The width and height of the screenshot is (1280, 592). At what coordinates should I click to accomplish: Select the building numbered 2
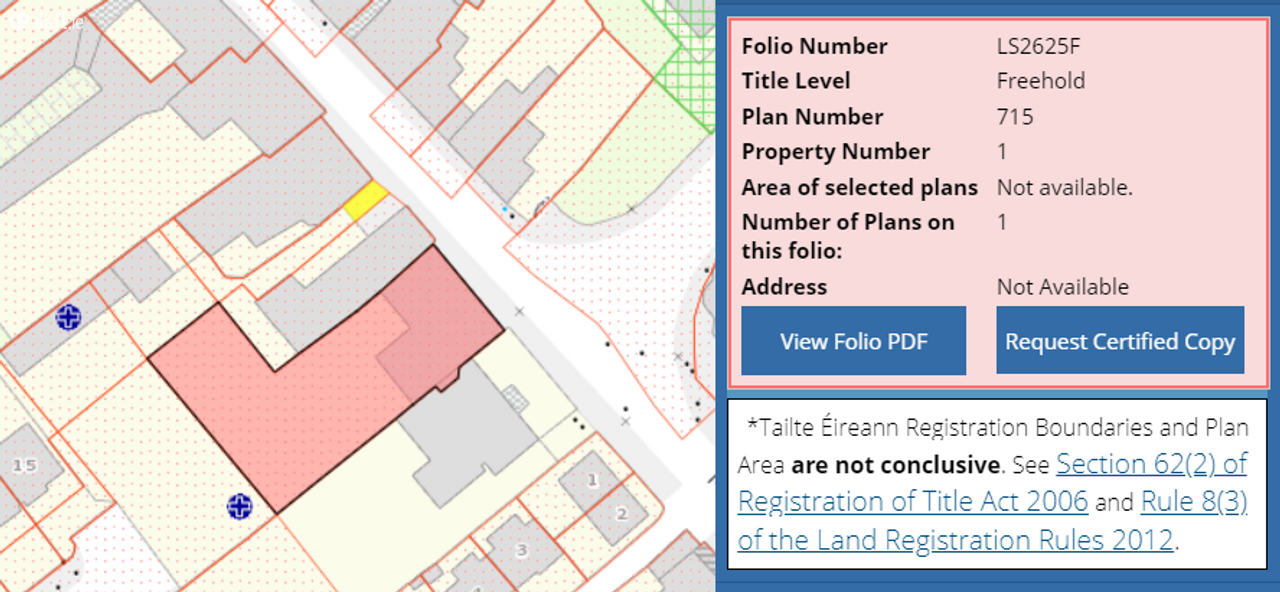click(620, 513)
